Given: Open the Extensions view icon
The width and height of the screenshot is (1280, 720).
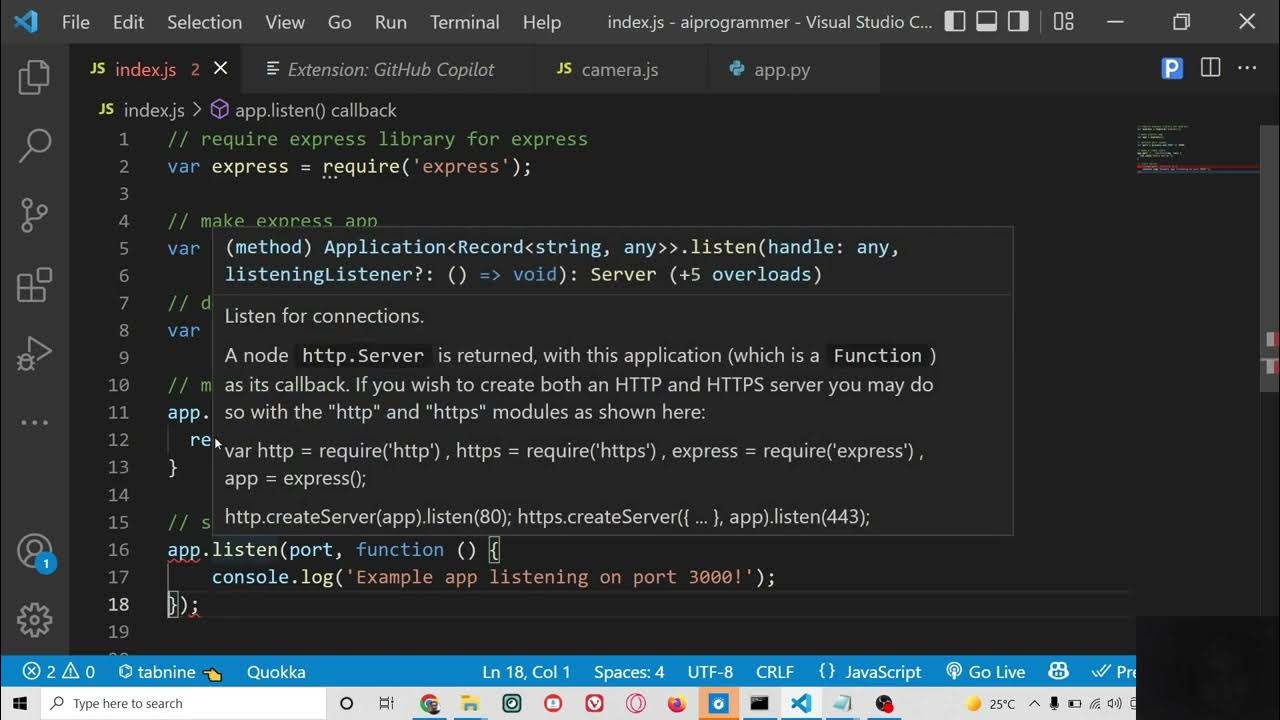Looking at the screenshot, I should point(34,285).
